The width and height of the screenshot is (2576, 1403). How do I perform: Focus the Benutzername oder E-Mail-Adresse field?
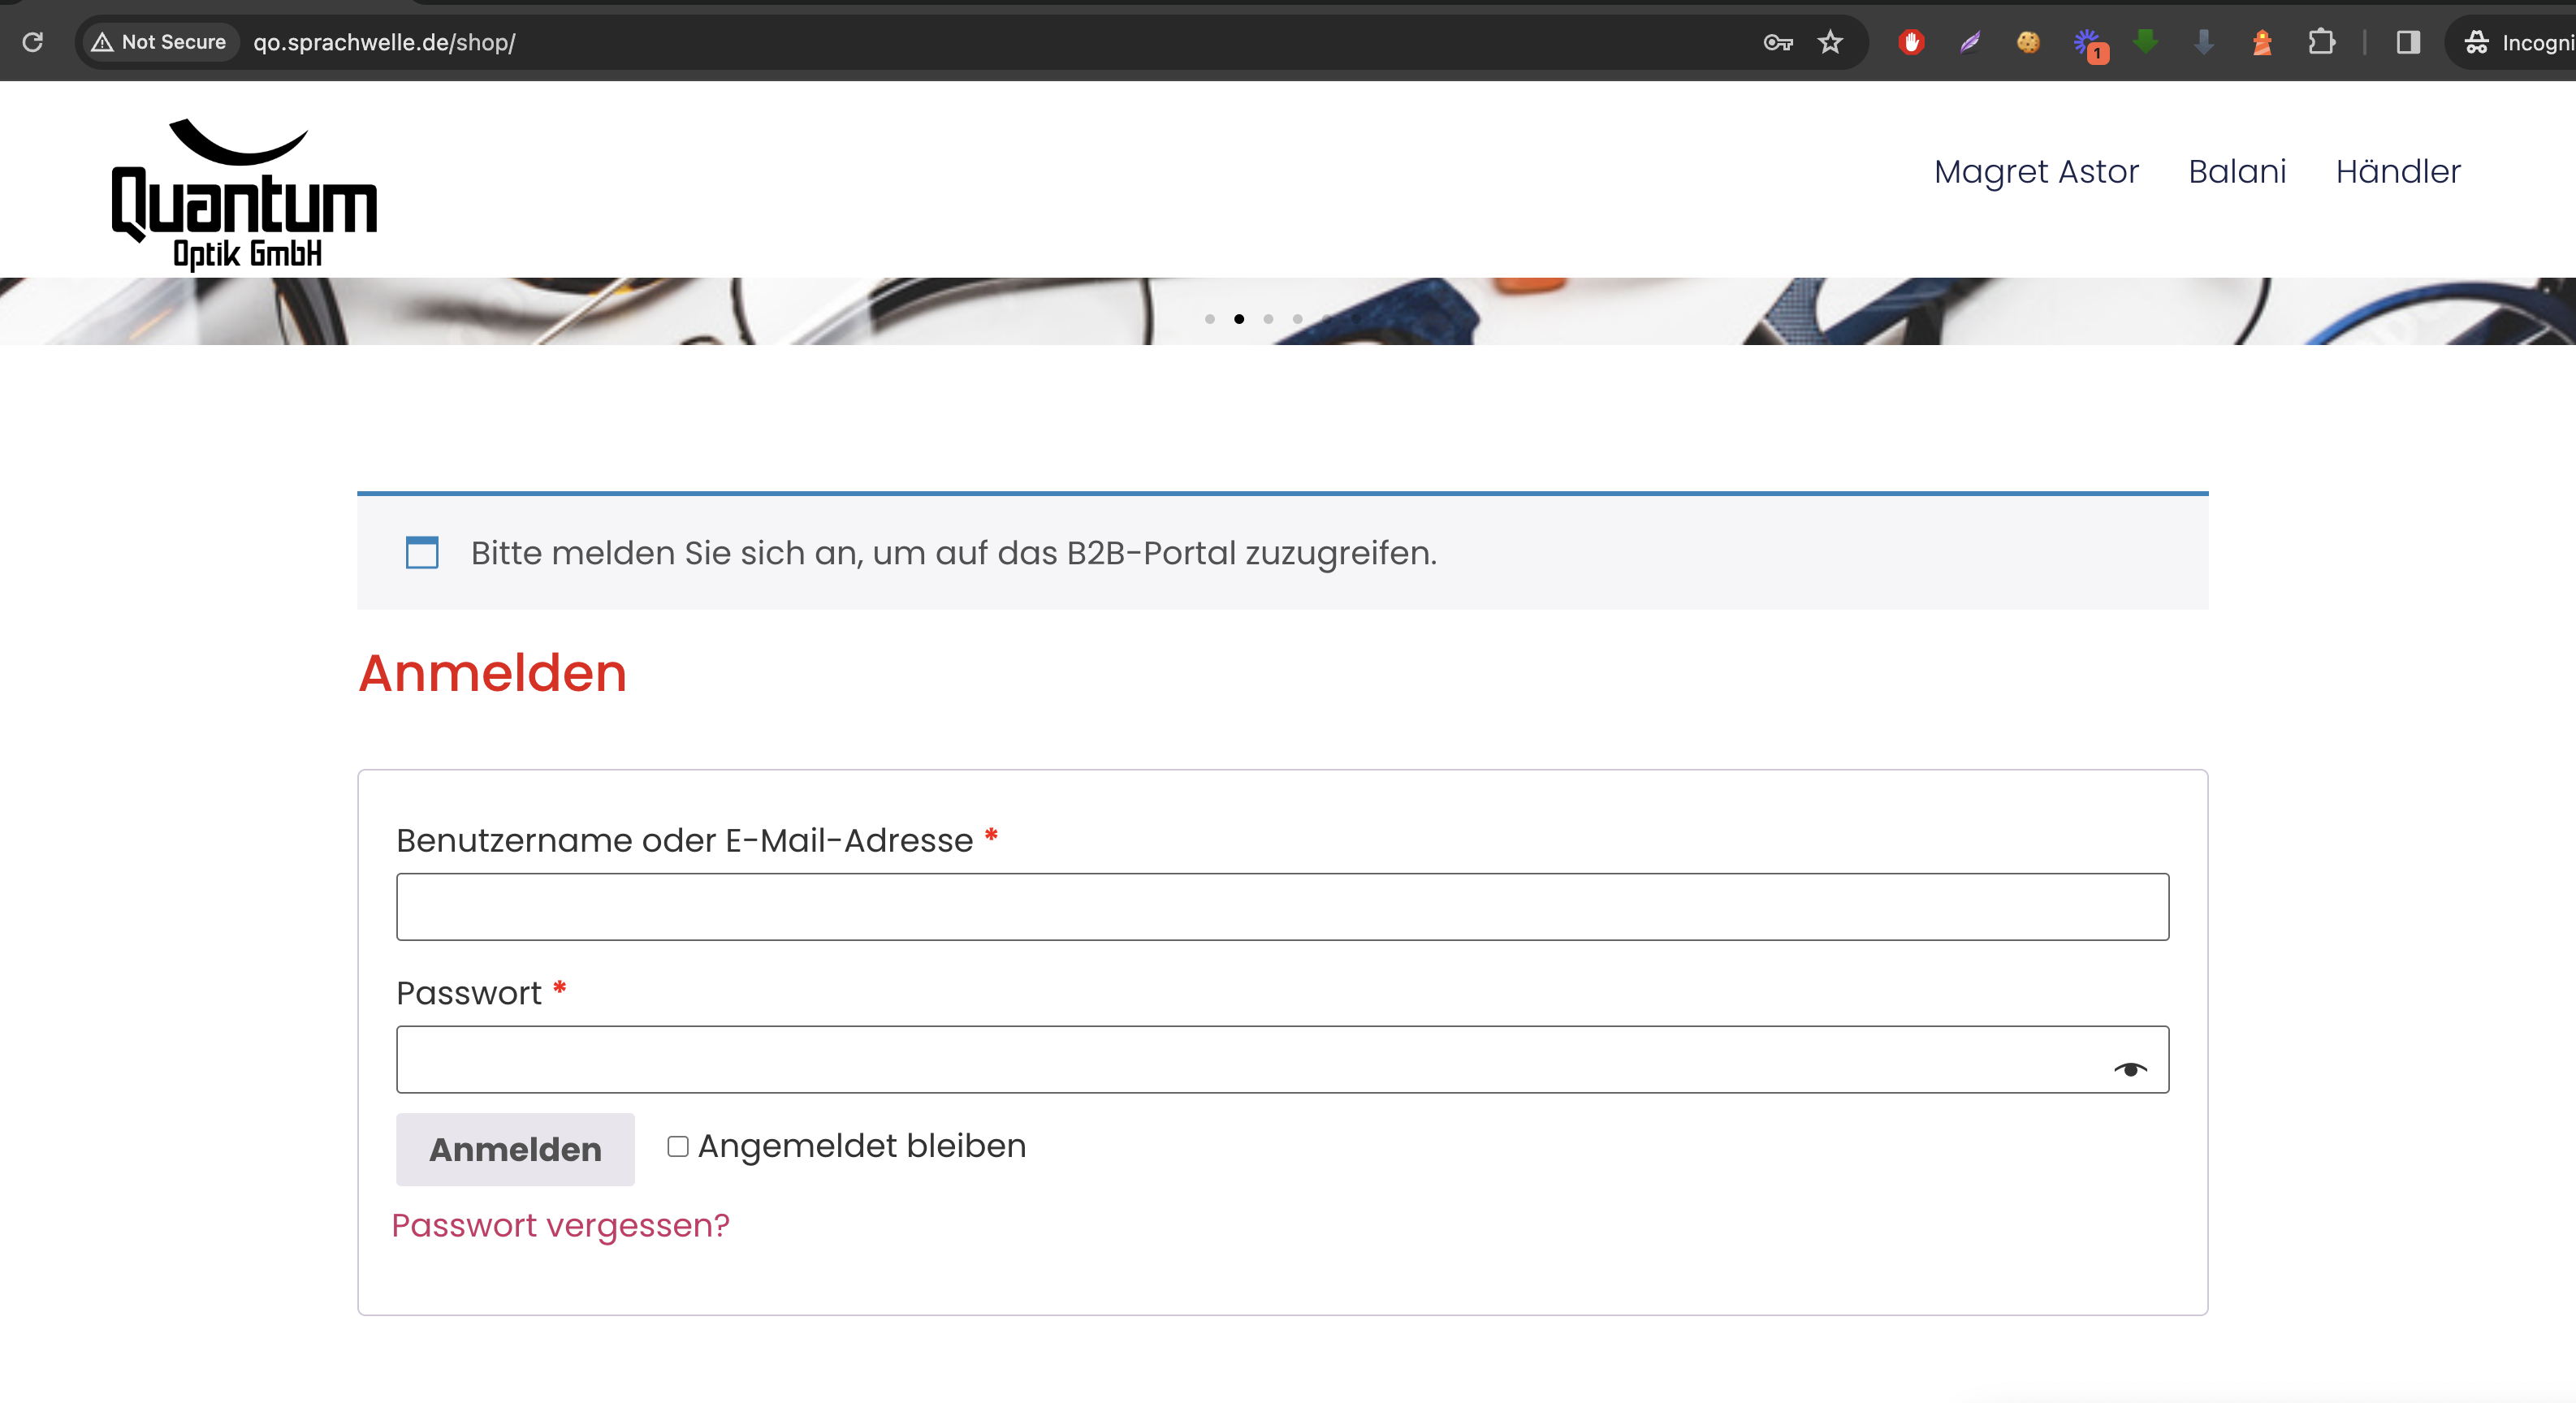(x=1282, y=907)
